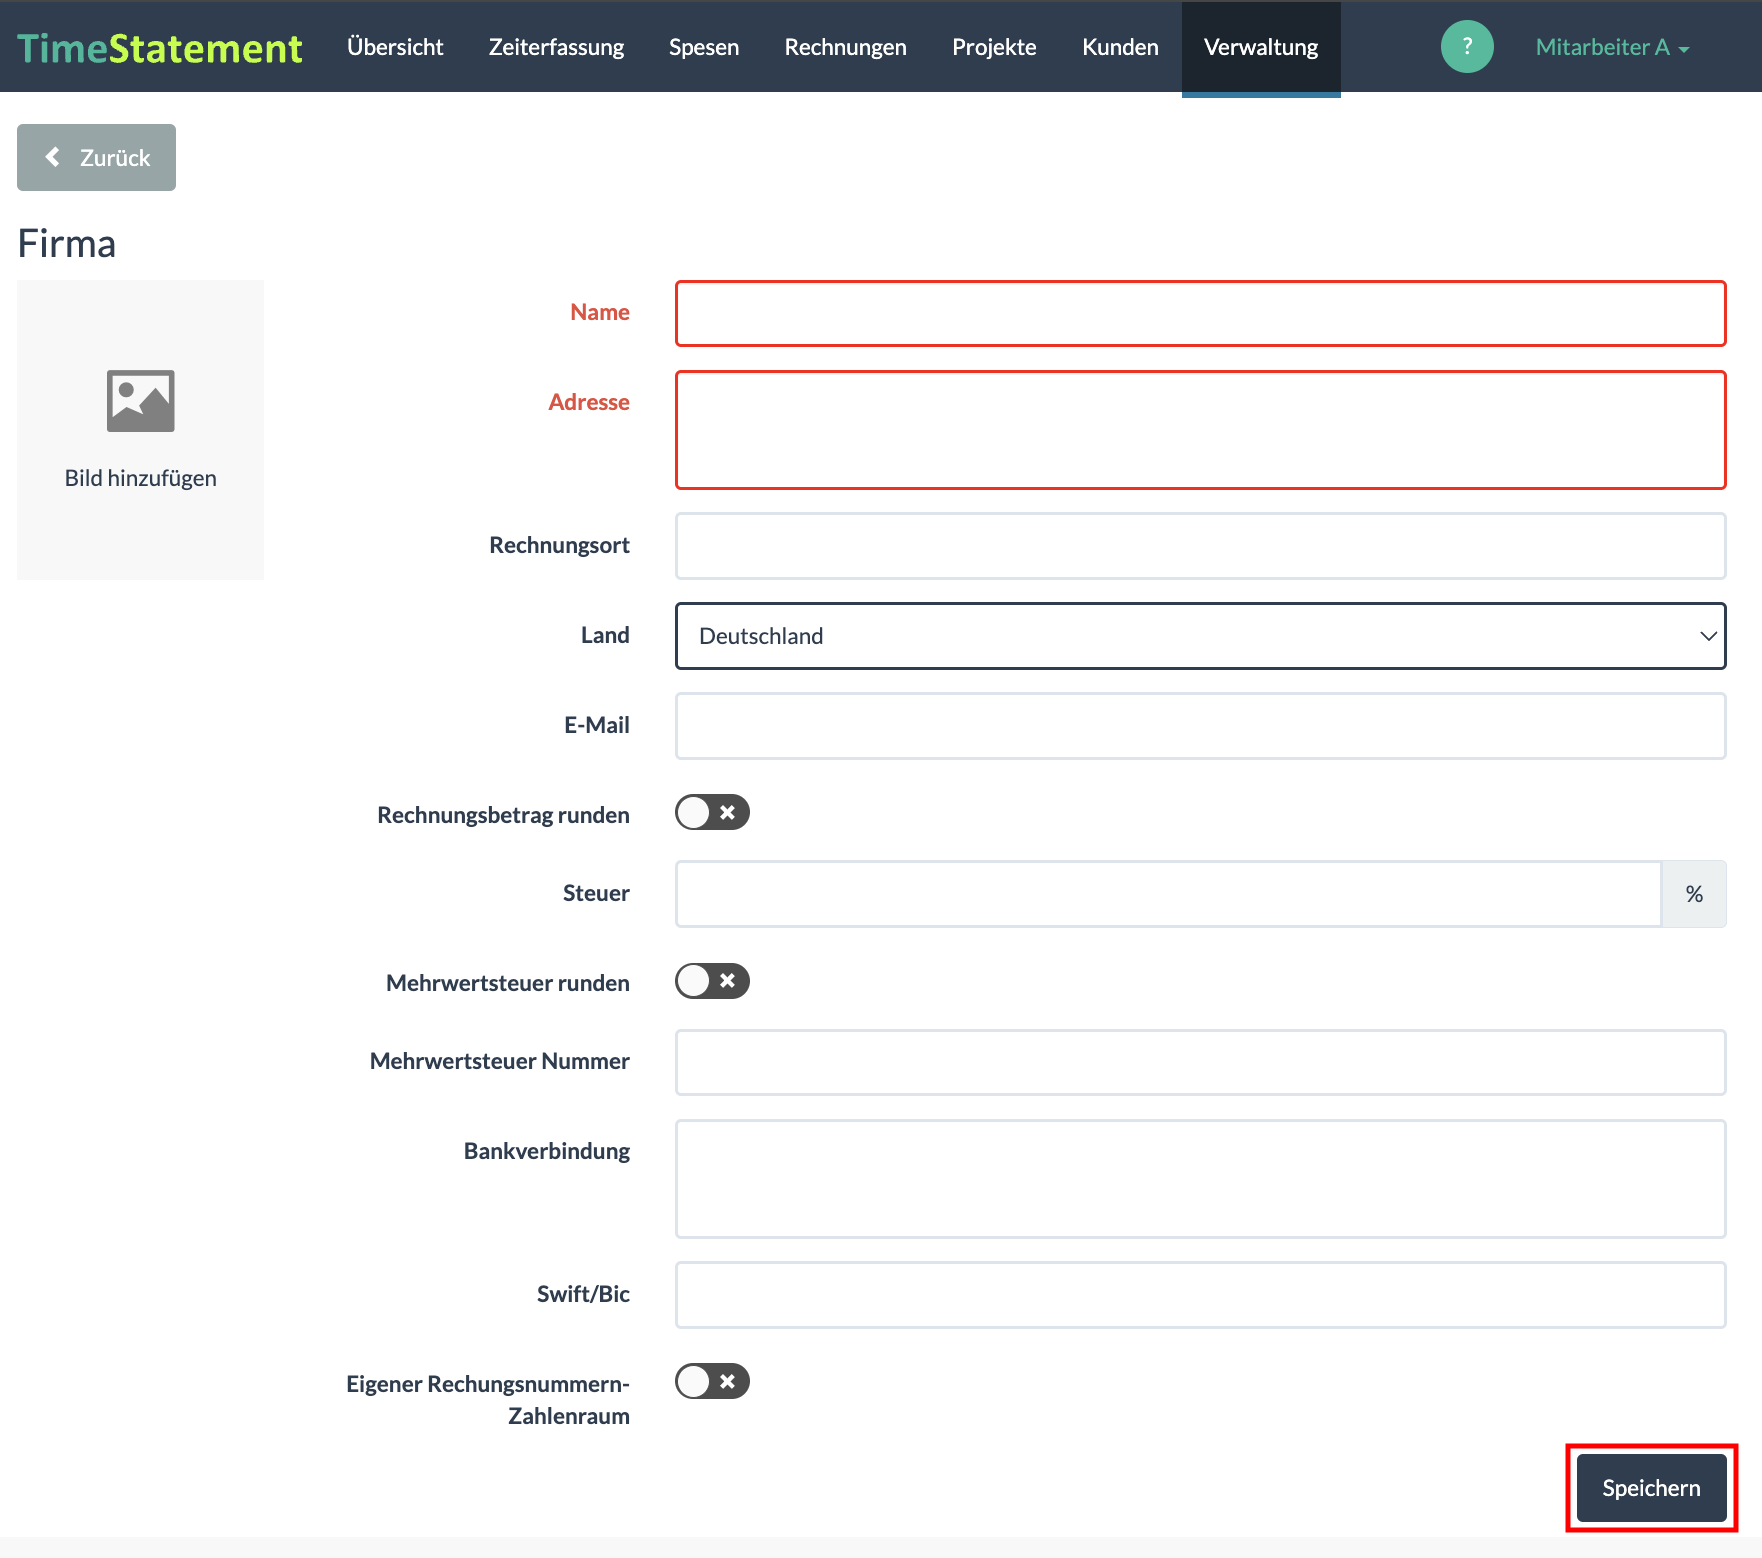This screenshot has height=1558, width=1762.
Task: Click the TimeStatement logo
Action: [x=160, y=48]
